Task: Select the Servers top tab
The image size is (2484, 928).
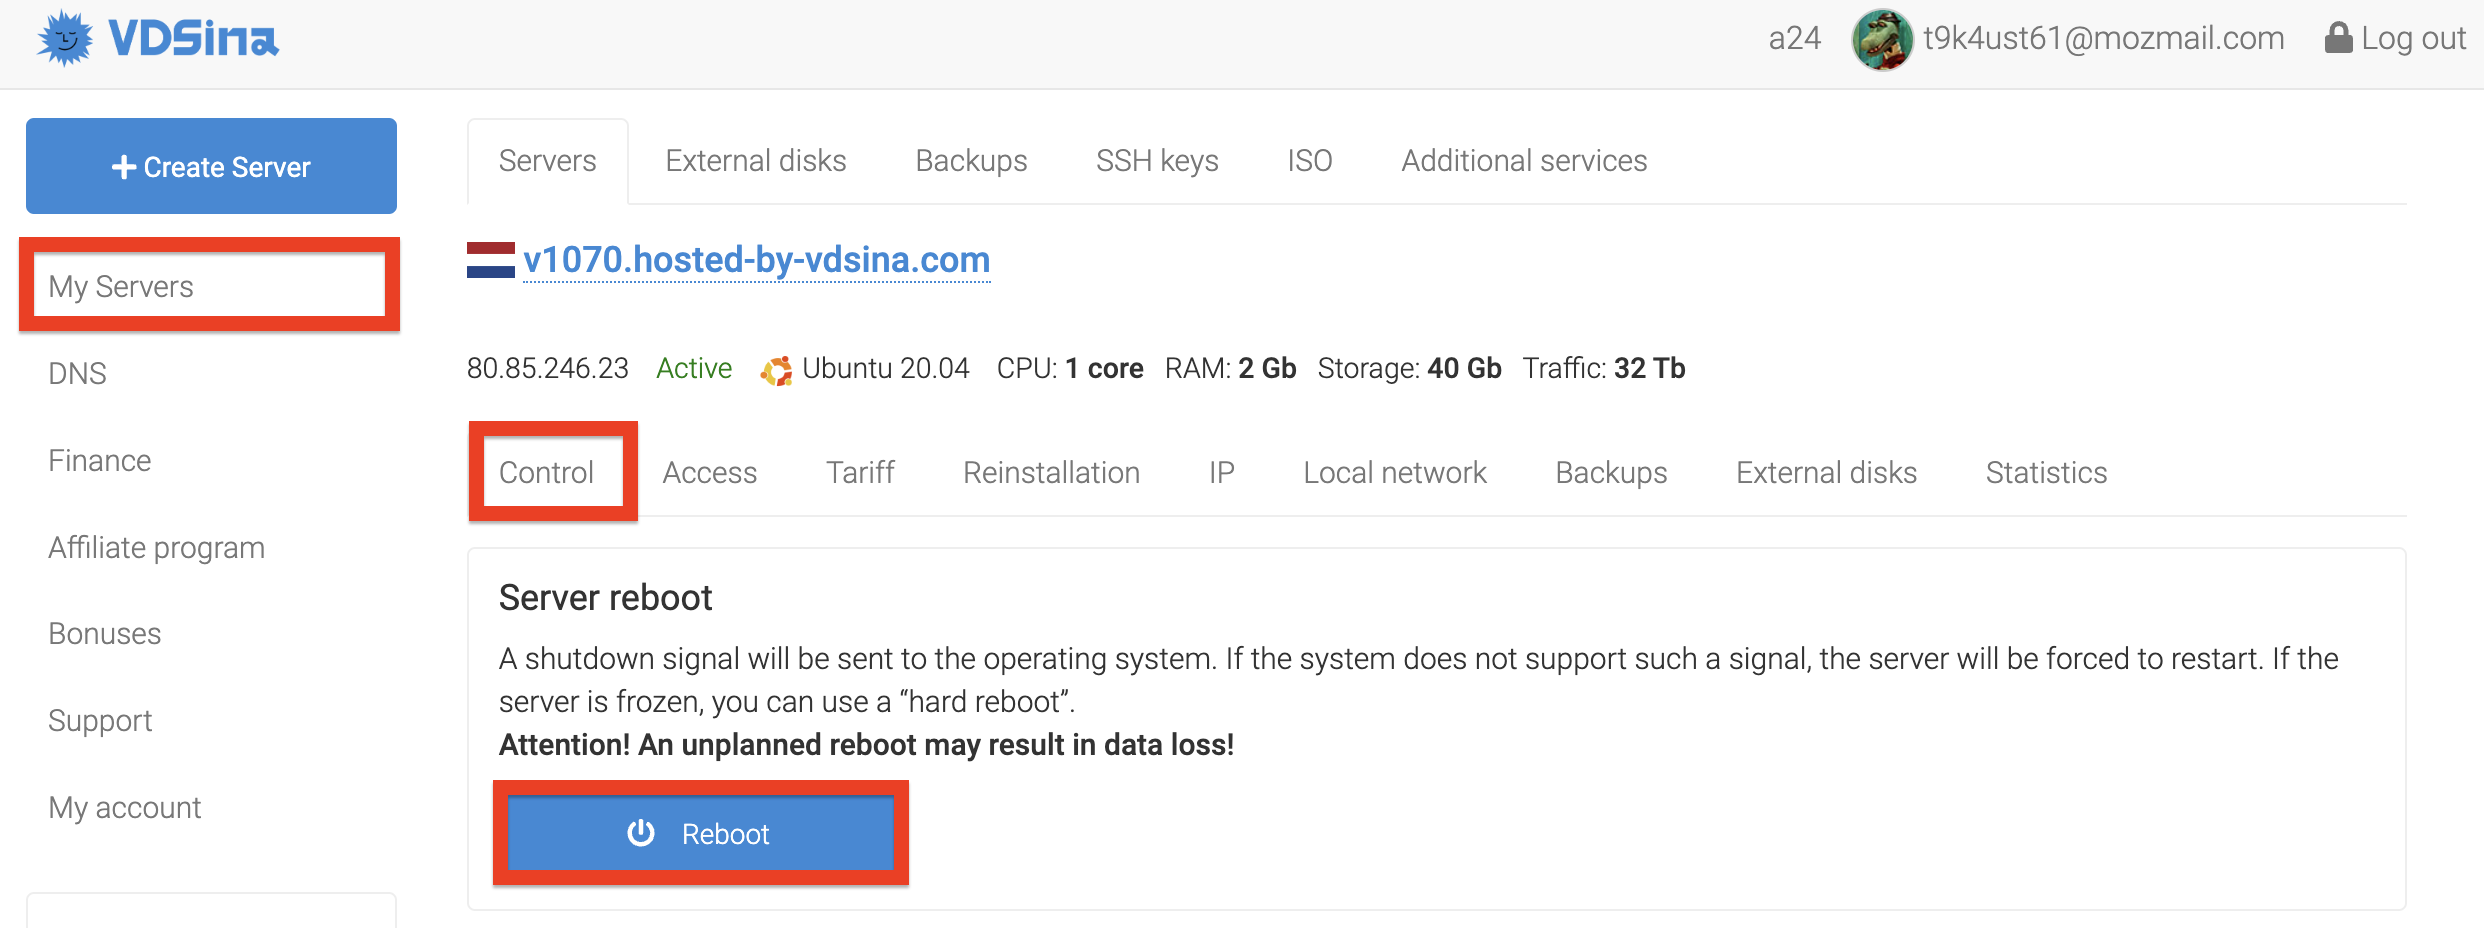Action: (548, 161)
